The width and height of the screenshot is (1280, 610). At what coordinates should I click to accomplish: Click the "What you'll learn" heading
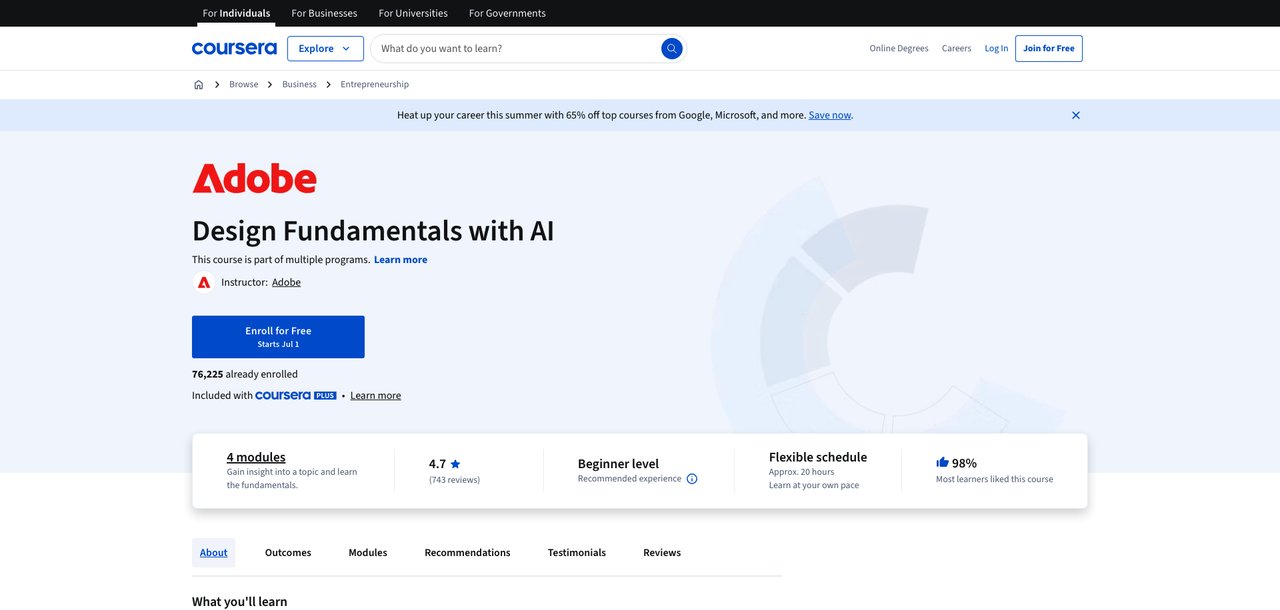coord(240,602)
